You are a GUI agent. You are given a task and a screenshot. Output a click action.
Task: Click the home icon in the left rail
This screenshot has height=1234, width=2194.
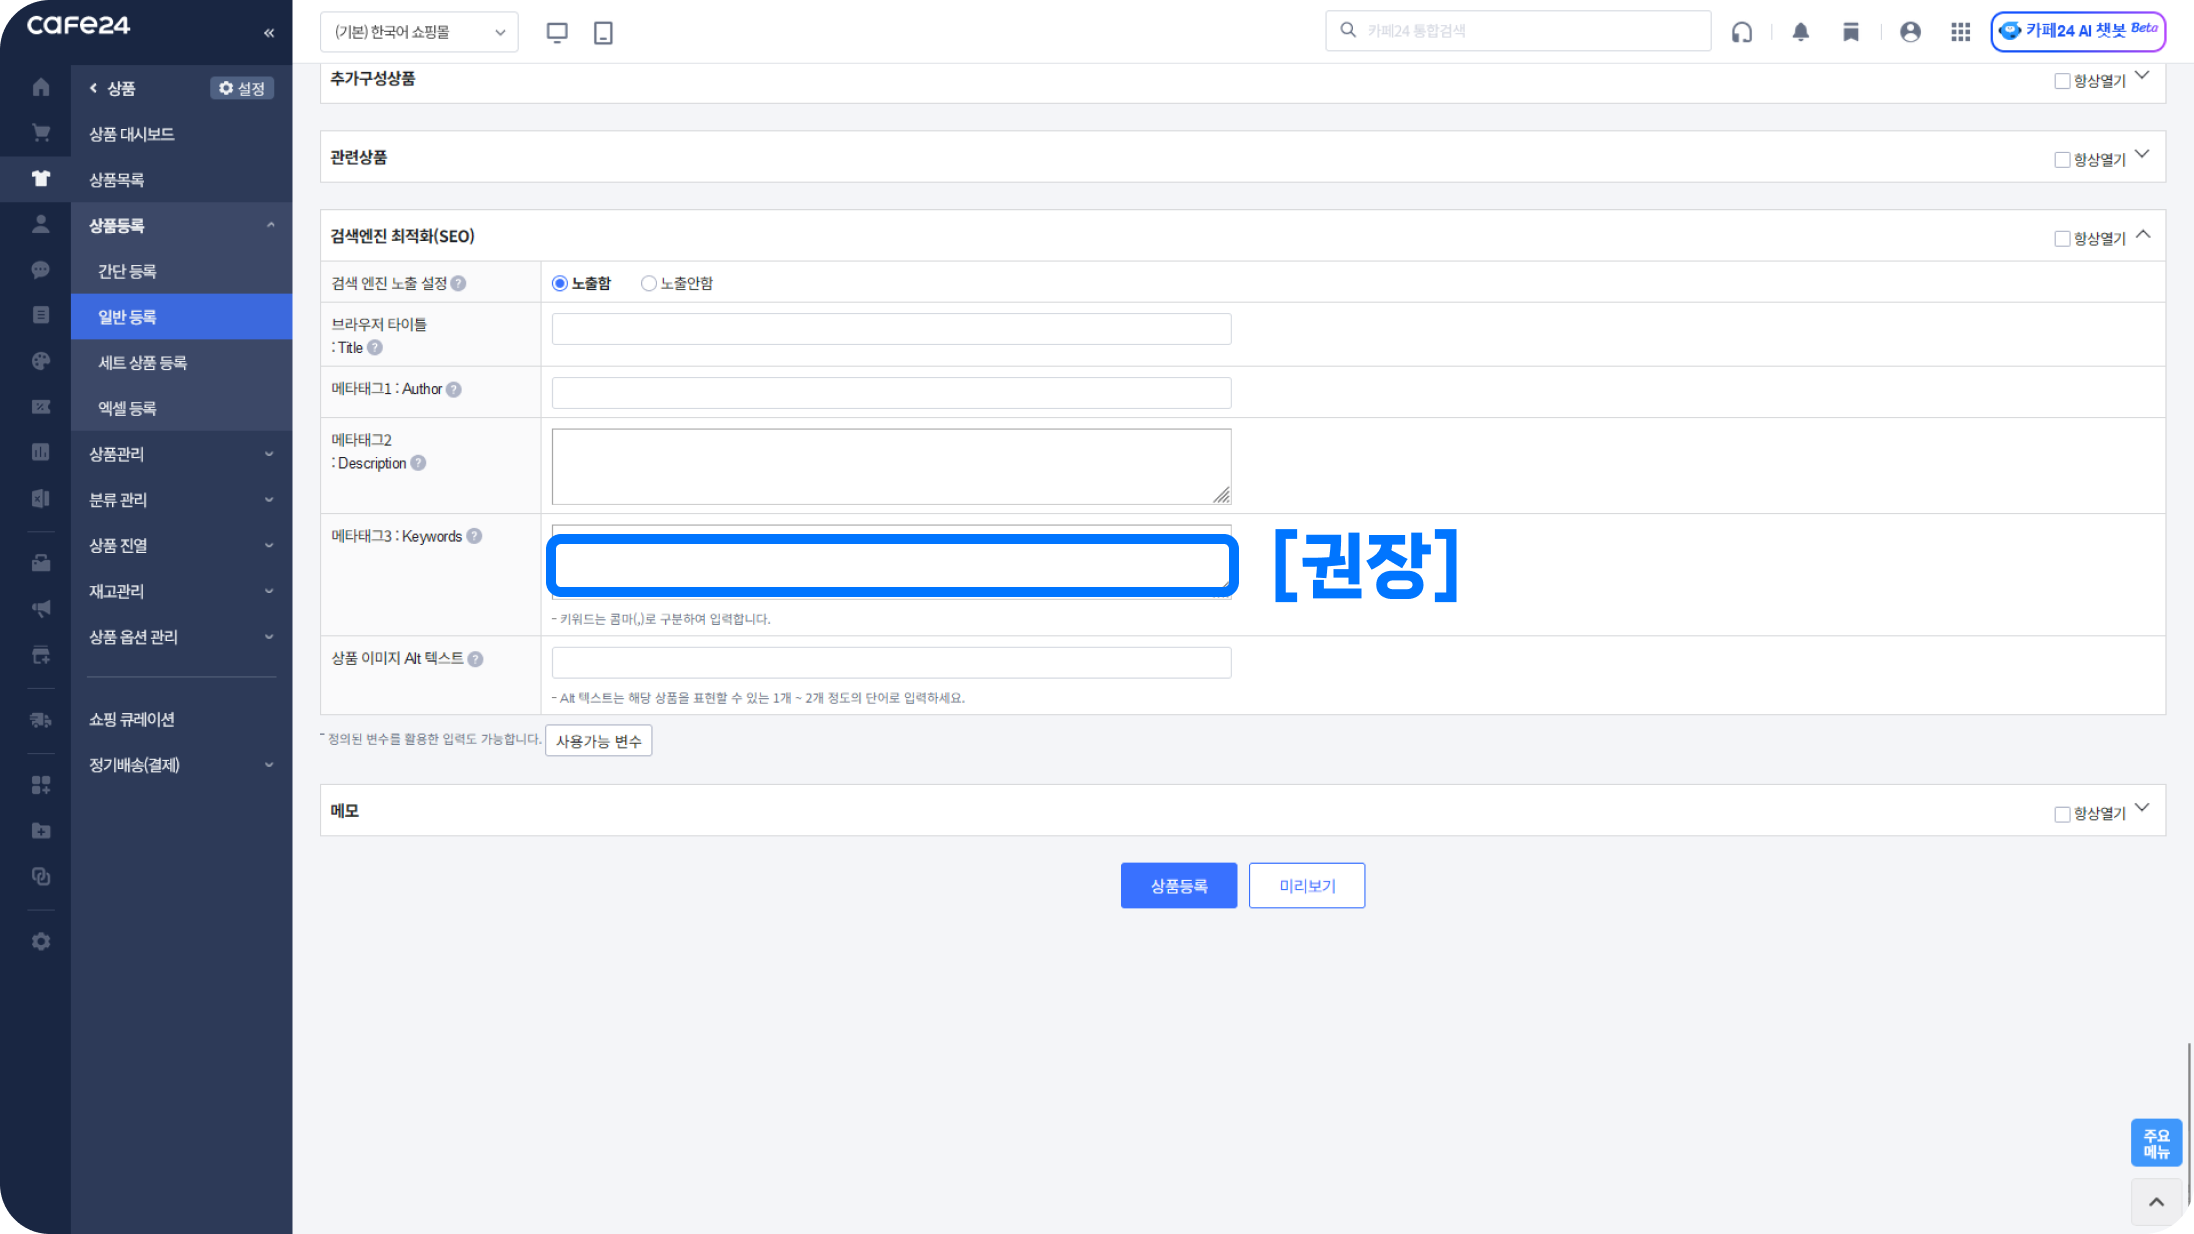click(41, 87)
